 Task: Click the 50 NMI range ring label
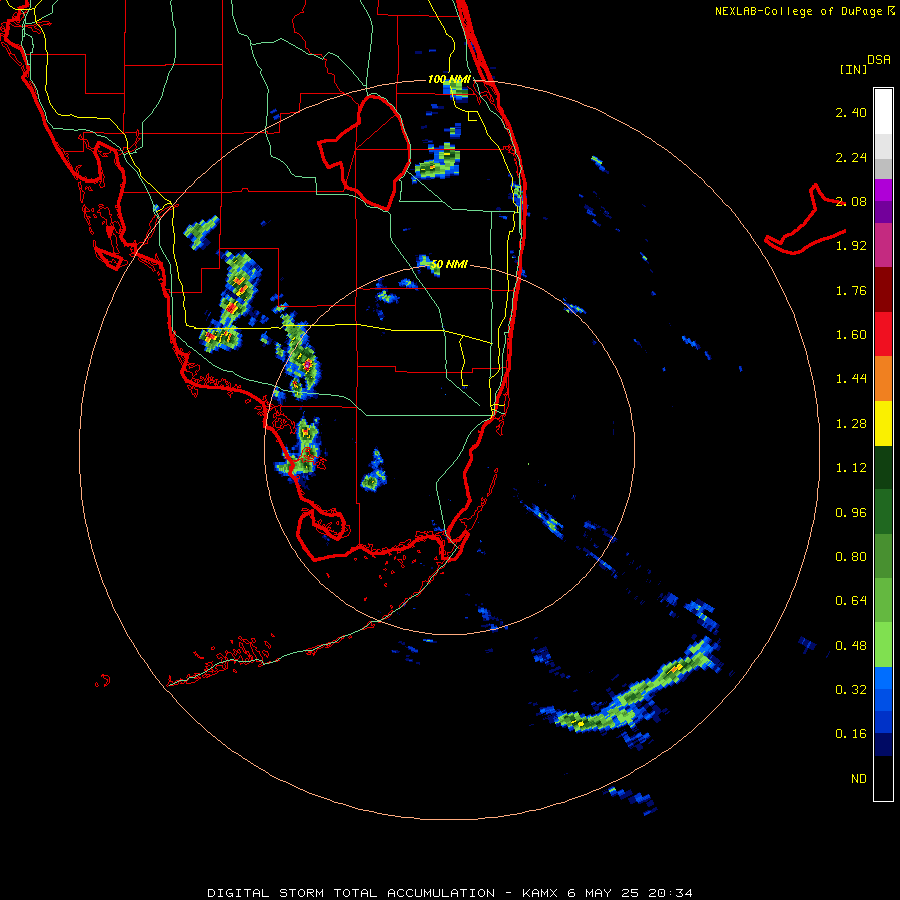pos(449,264)
